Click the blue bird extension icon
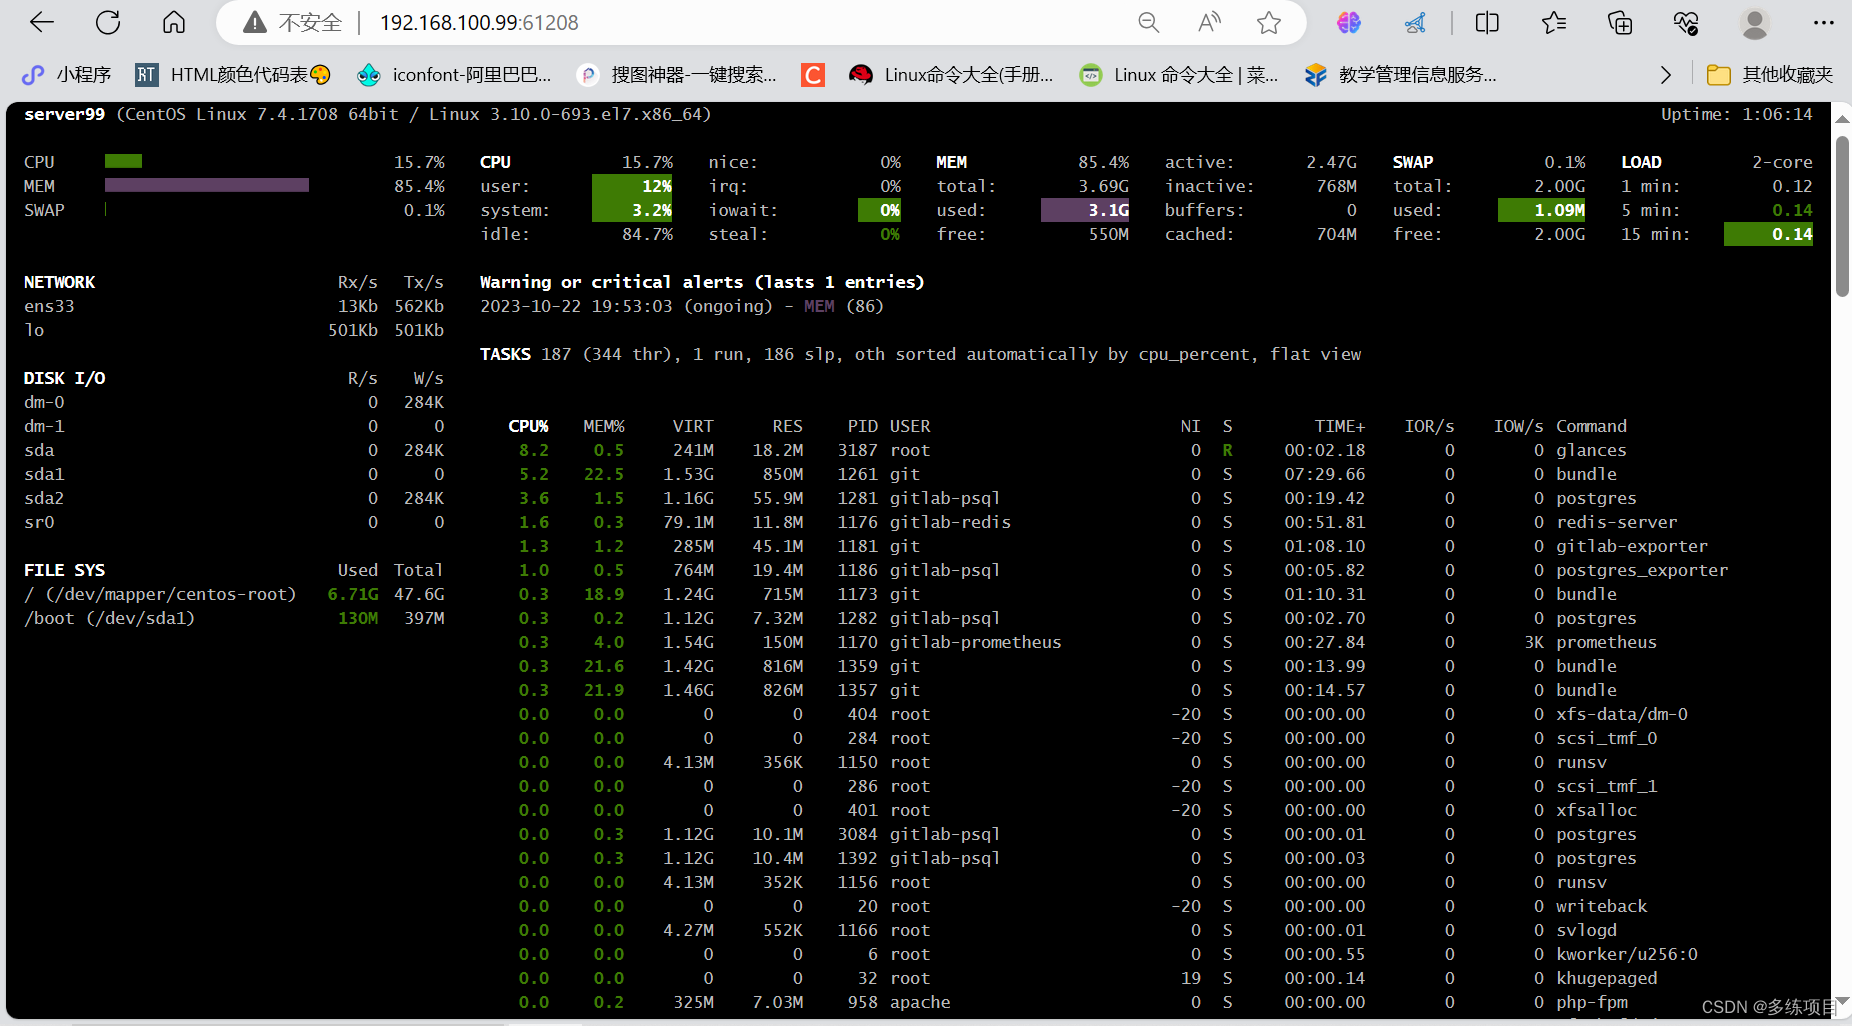The width and height of the screenshot is (1852, 1026). pyautogui.click(x=1416, y=22)
